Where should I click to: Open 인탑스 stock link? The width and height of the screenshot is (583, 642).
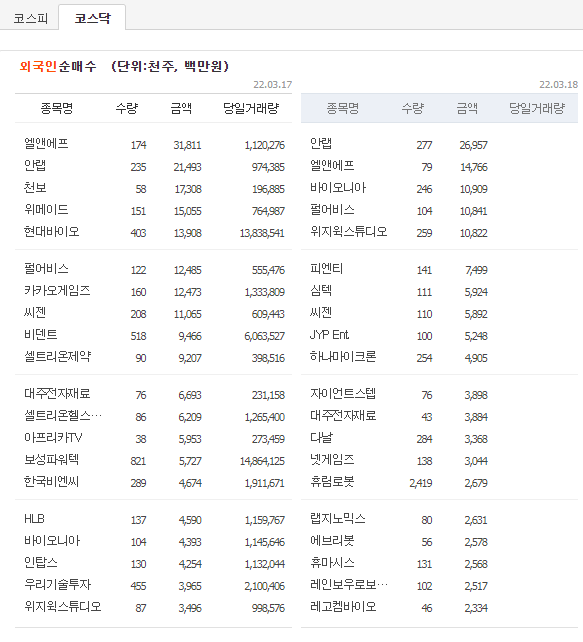pos(41,563)
